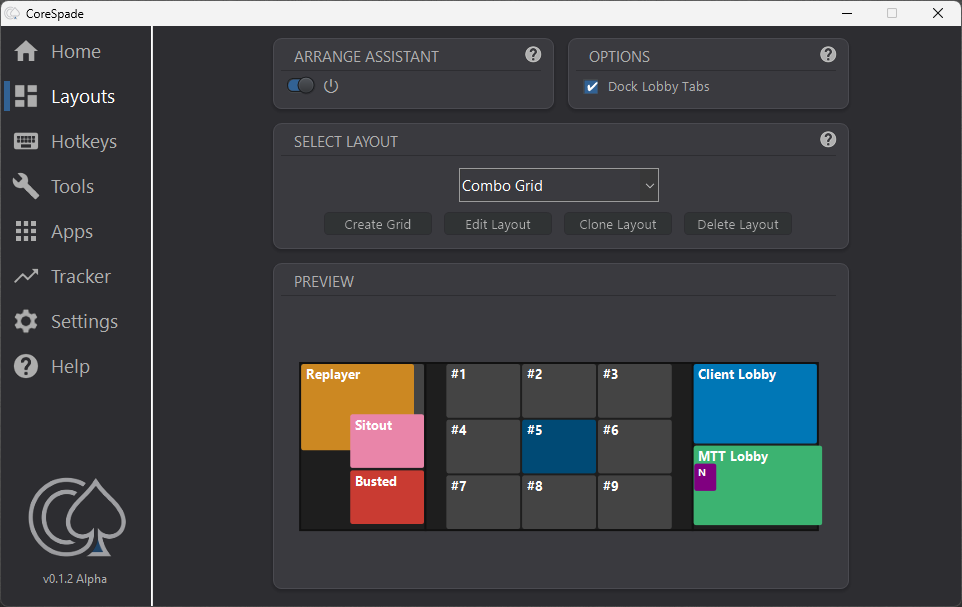Select table slot #1 in preview grid
The width and height of the screenshot is (962, 607).
pos(483,390)
